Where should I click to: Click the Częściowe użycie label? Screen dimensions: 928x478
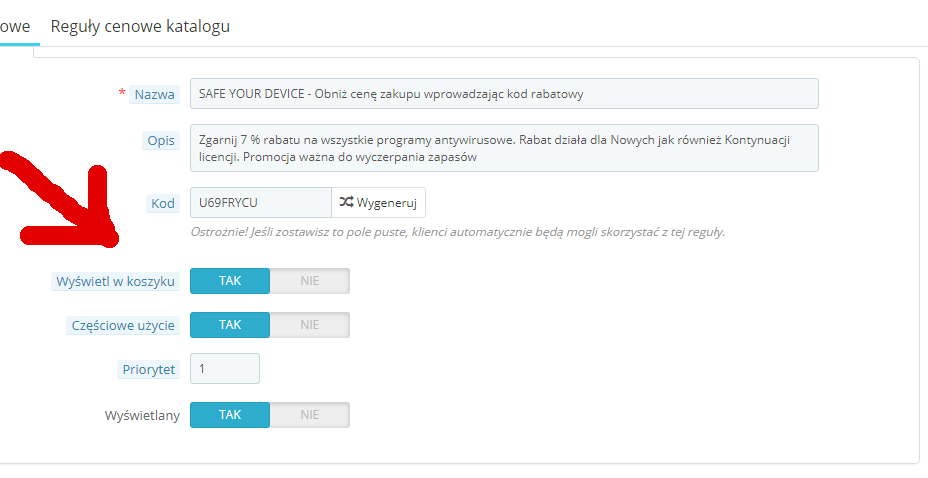[x=123, y=326]
